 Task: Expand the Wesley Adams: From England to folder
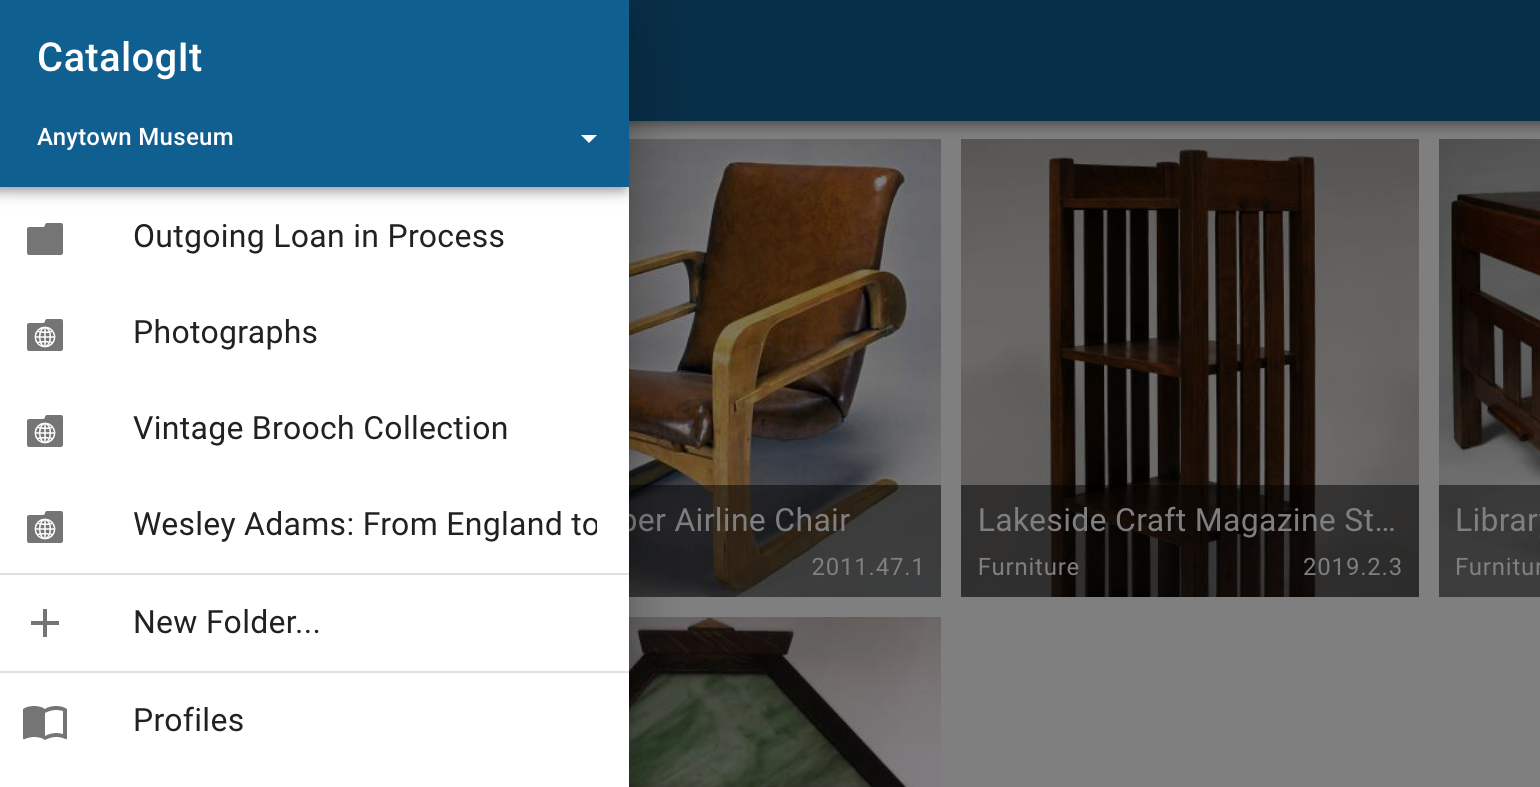coord(365,524)
